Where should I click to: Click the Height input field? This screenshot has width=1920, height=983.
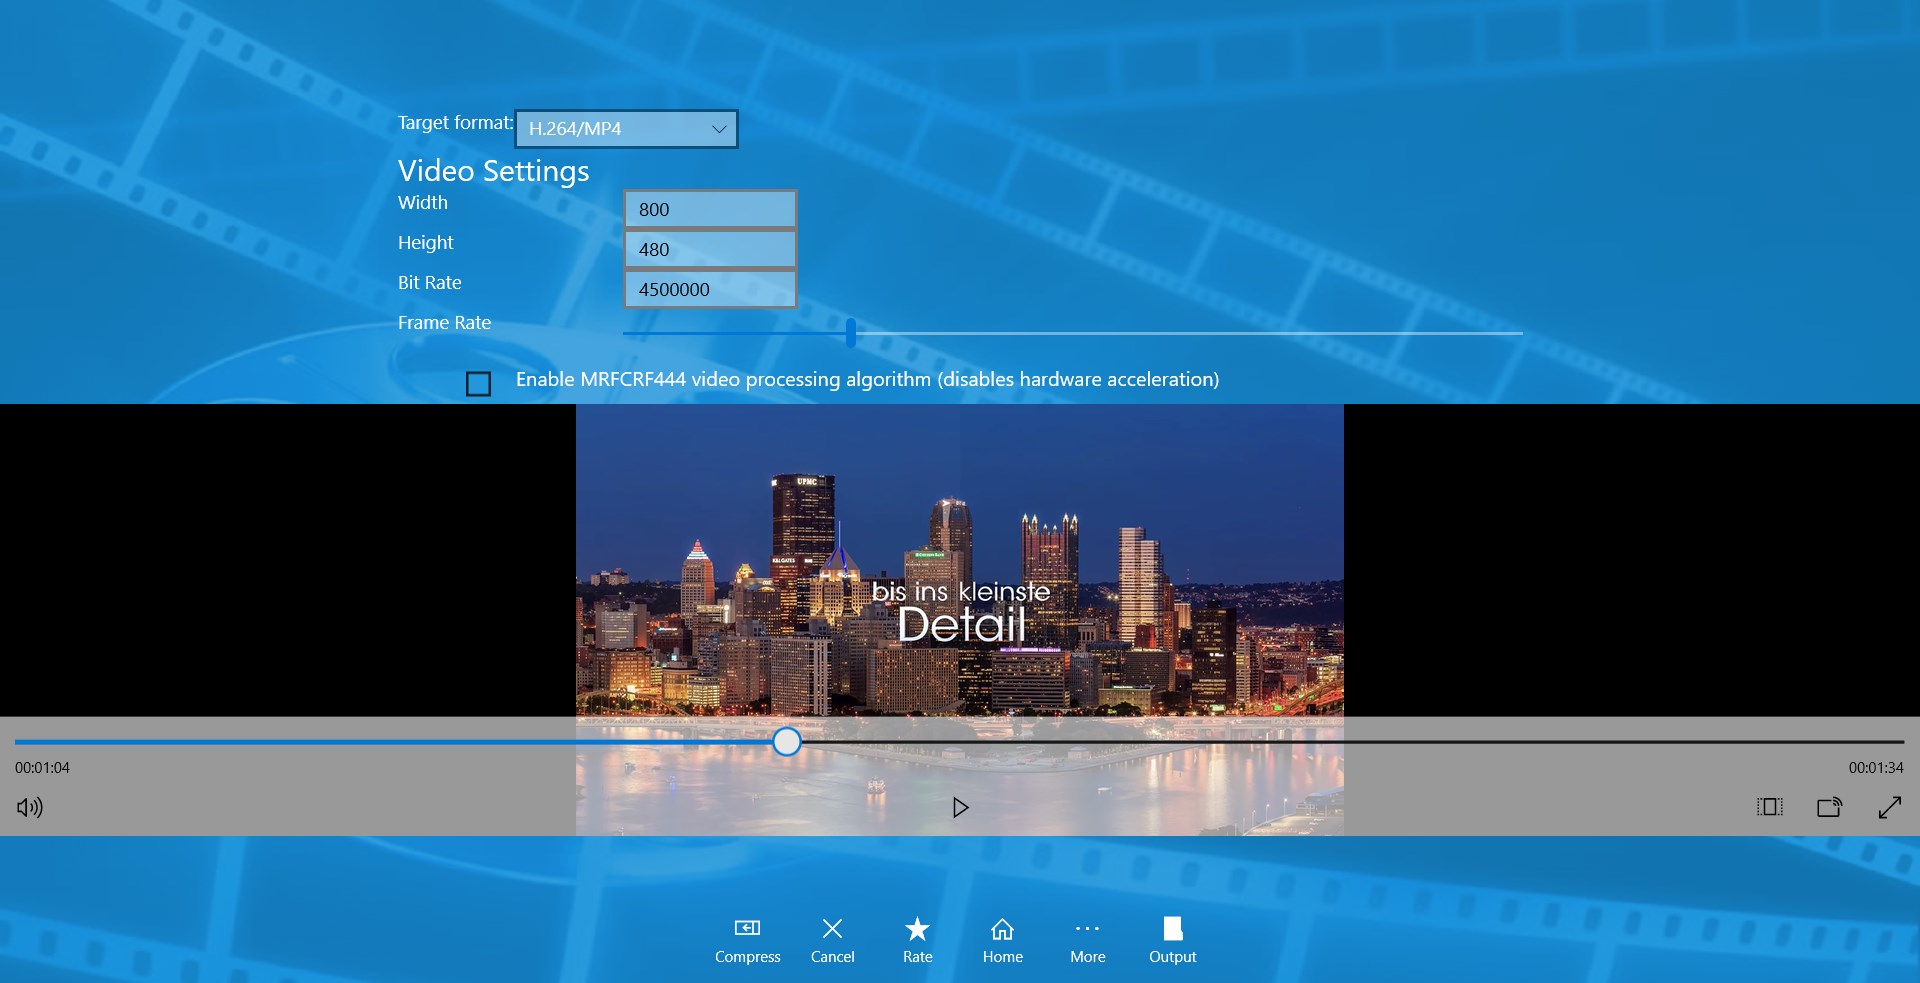(x=710, y=249)
